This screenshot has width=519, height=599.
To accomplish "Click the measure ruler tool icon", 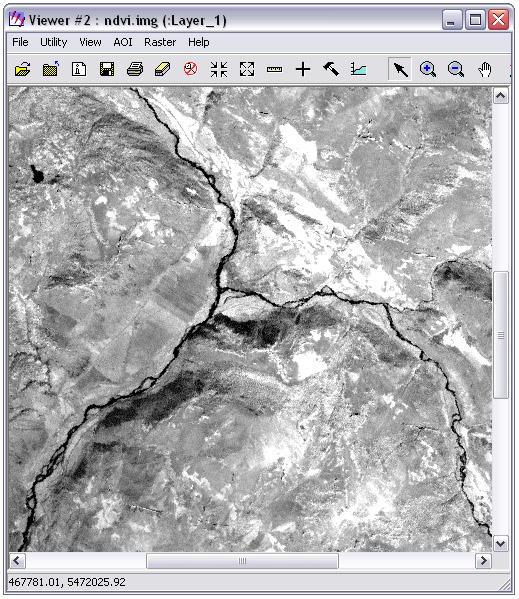I will point(275,70).
